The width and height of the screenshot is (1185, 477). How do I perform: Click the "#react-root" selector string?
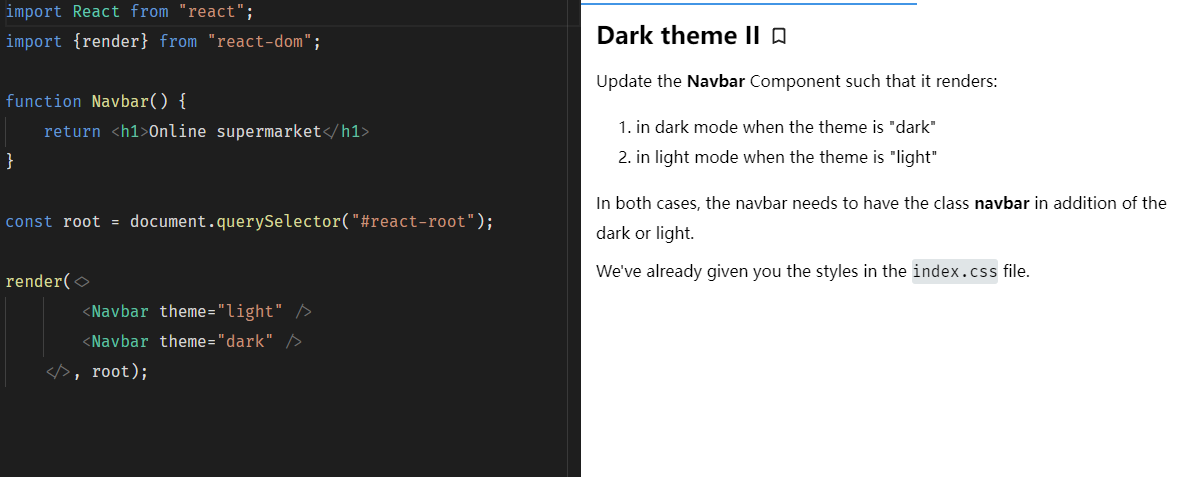[x=410, y=221]
